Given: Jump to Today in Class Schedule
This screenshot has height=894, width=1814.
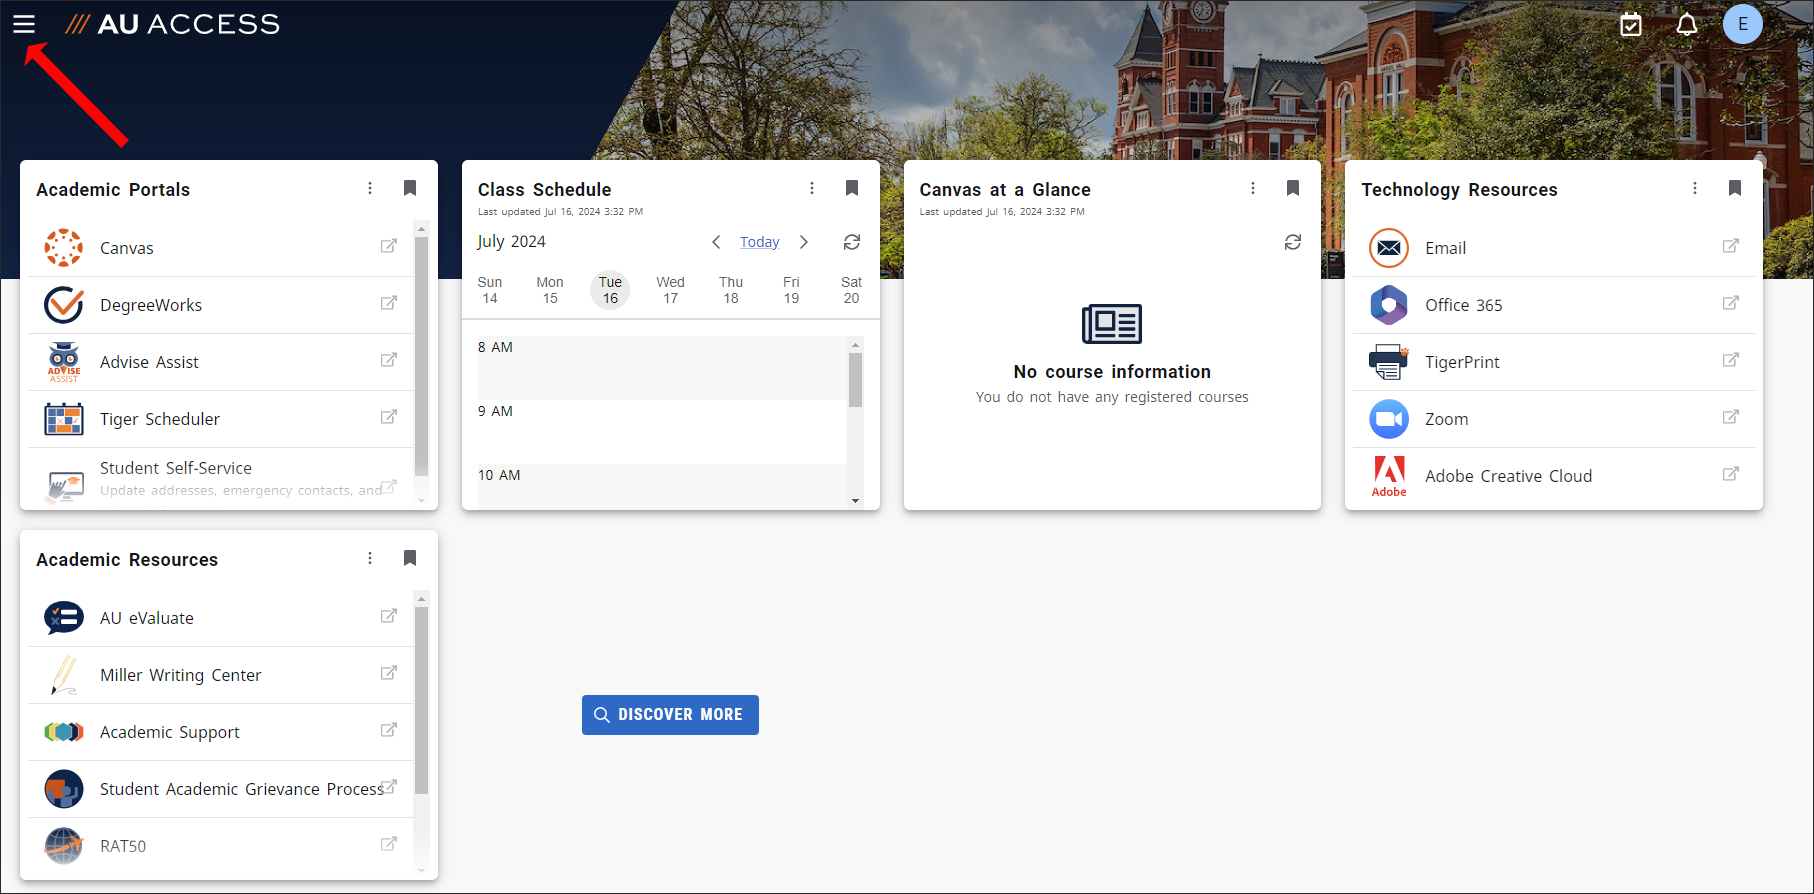Looking at the screenshot, I should (x=760, y=242).
